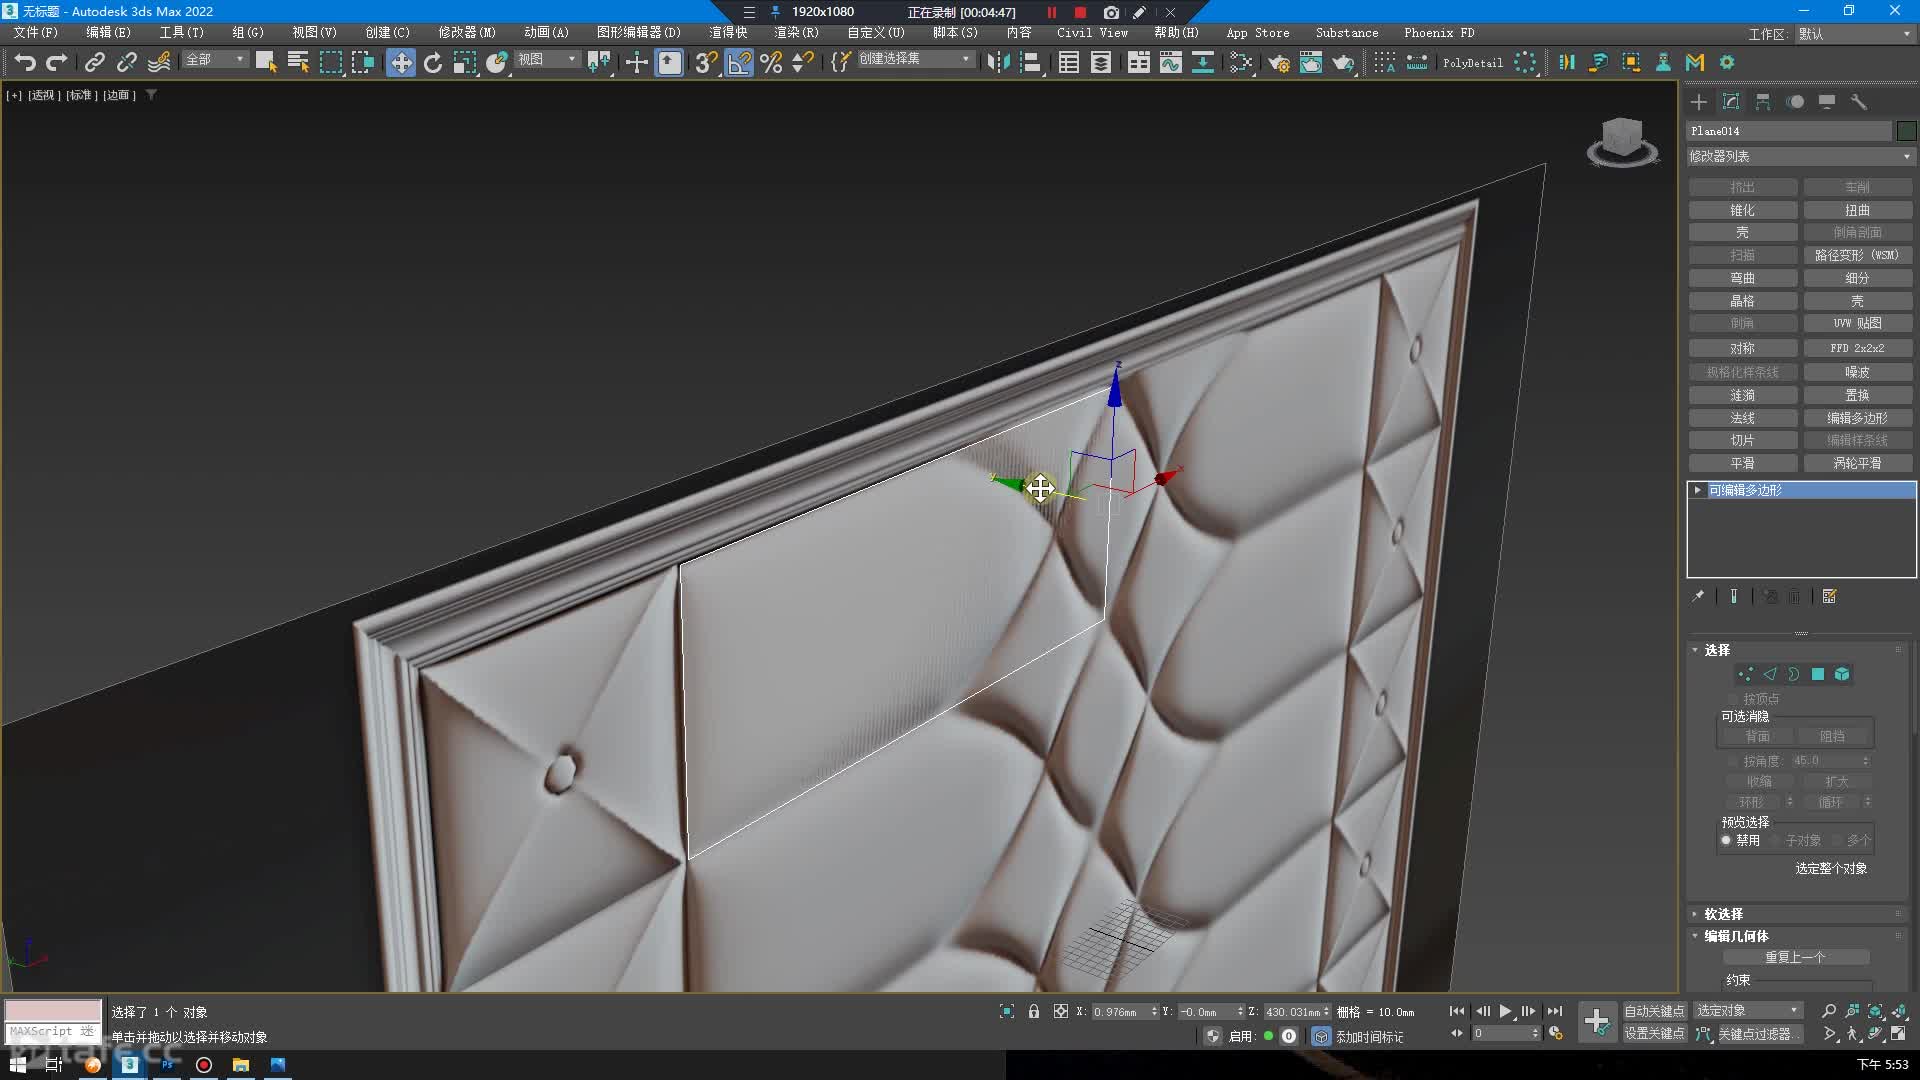Switch to the Create panel tab
1920x1080 pixels.
tap(1699, 102)
